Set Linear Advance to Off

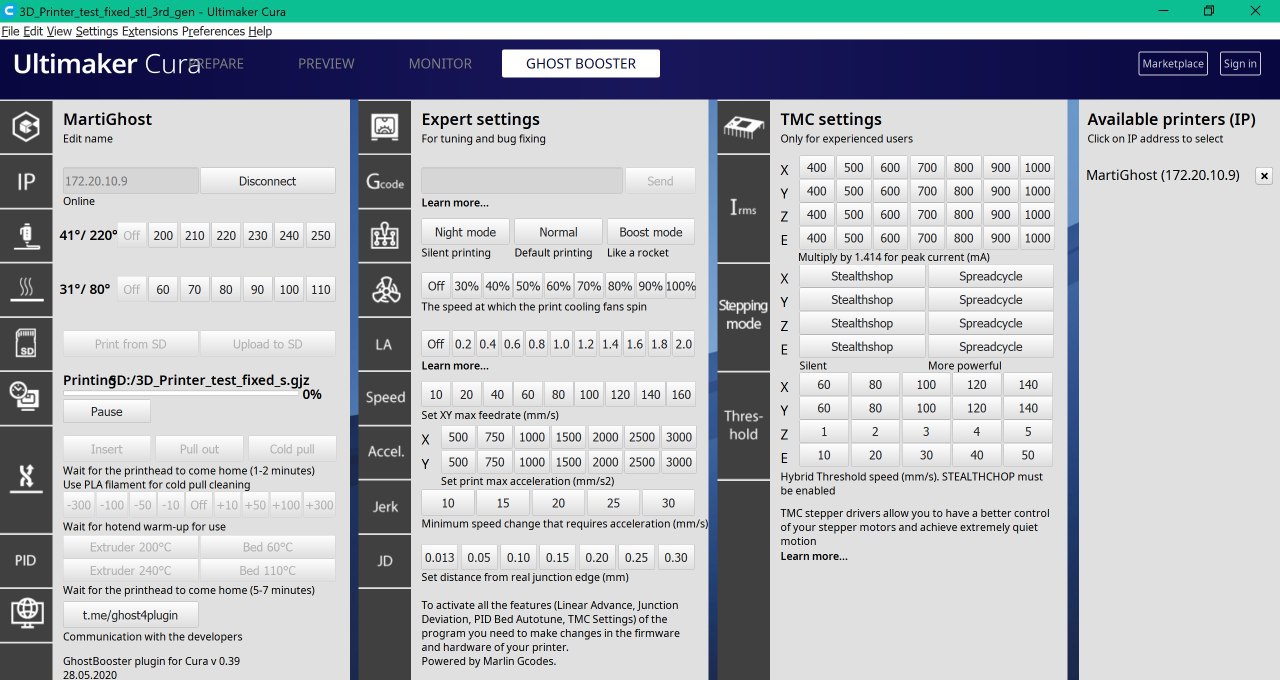pos(436,344)
